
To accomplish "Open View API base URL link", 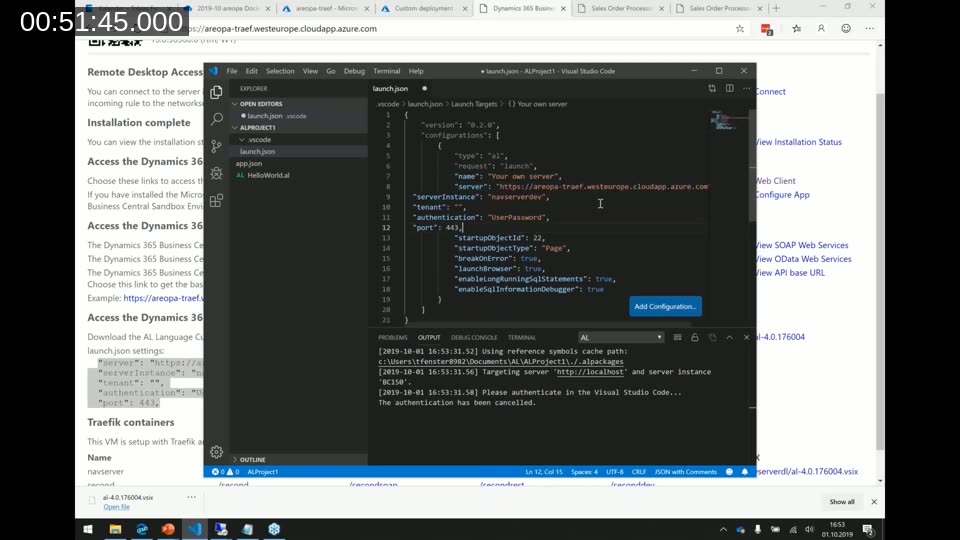I will [x=790, y=273].
